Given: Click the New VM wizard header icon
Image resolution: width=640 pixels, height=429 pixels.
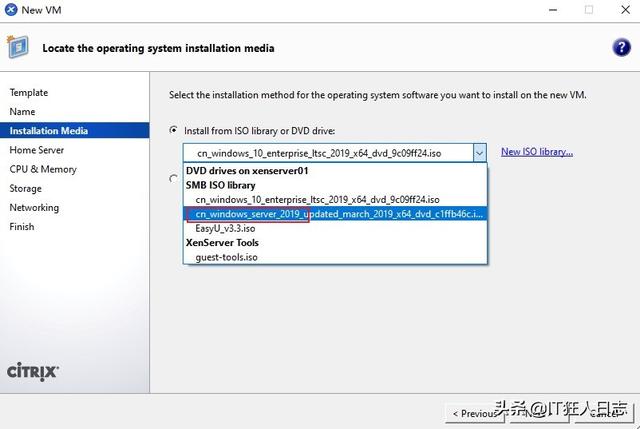Looking at the screenshot, I should click(17, 47).
